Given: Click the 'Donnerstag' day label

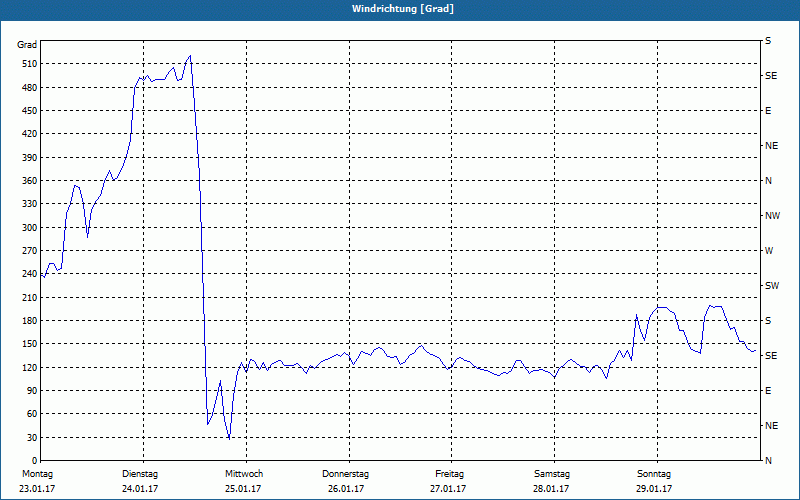Looking at the screenshot, I should [x=345, y=474].
